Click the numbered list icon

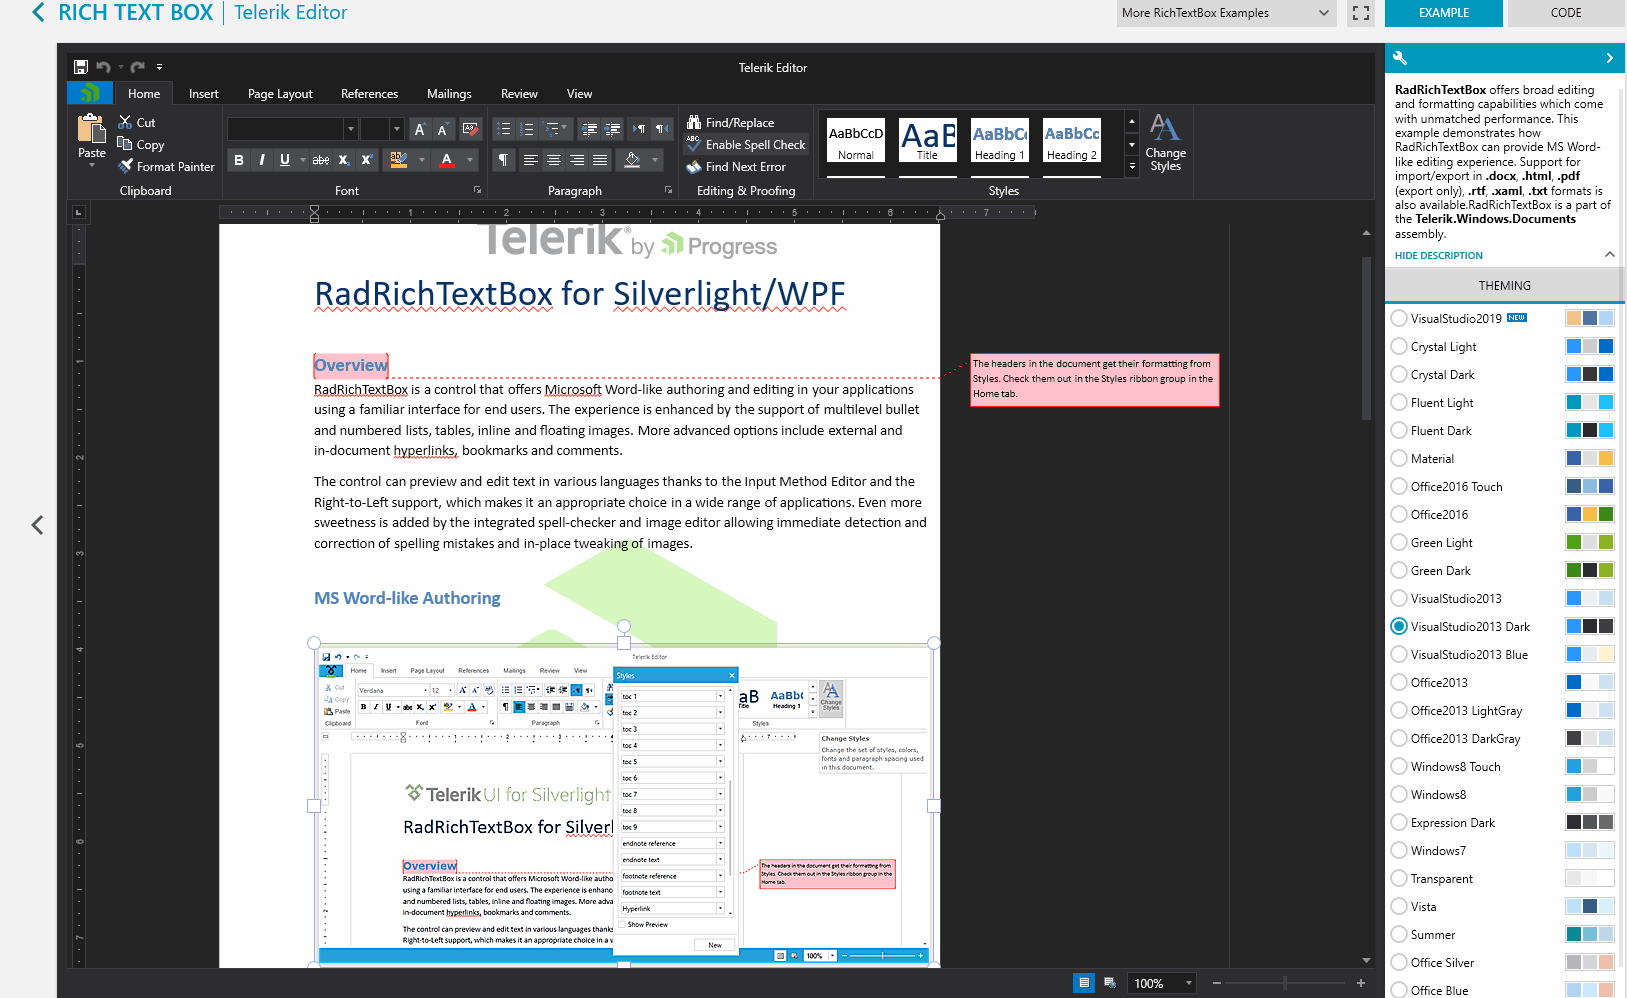[x=527, y=129]
